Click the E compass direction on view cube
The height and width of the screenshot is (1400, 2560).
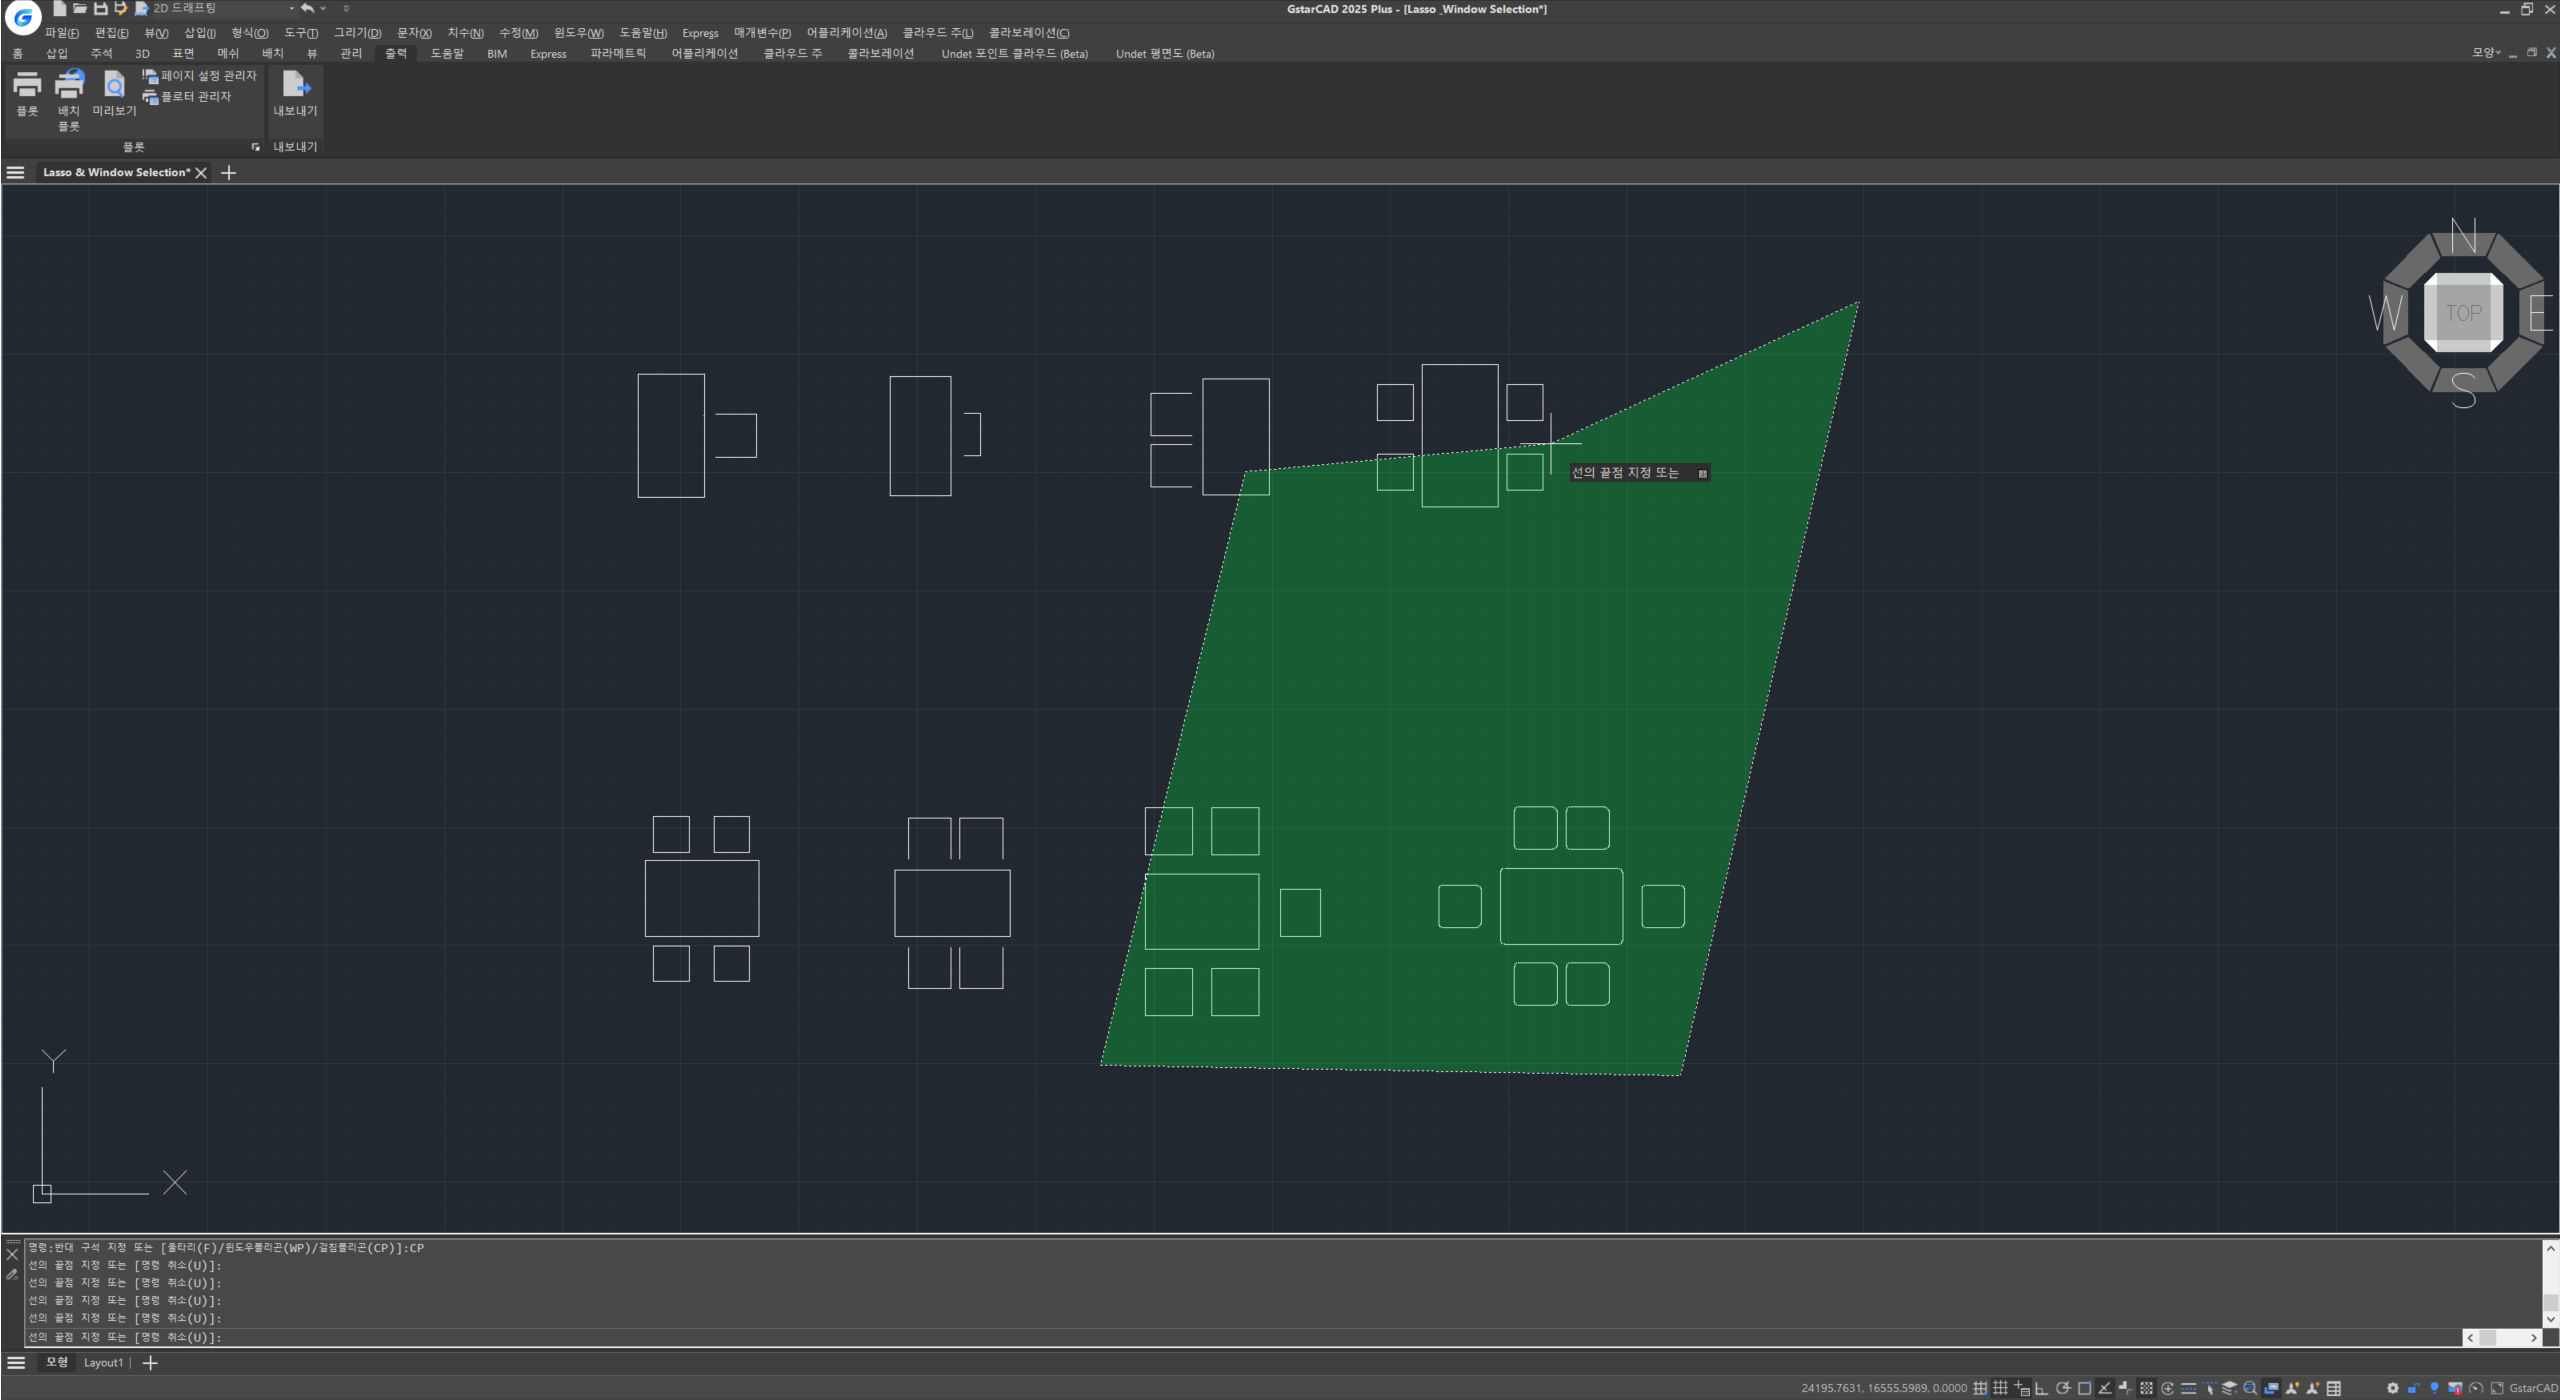2541,313
